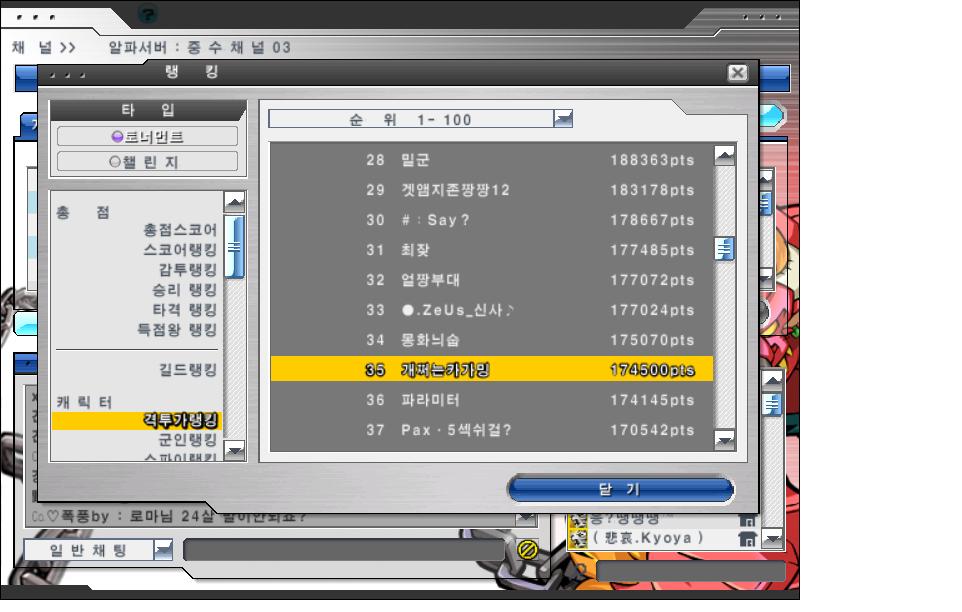Click category list scrollbar down arrow
Viewport: 962px width, 612px height.
click(234, 450)
